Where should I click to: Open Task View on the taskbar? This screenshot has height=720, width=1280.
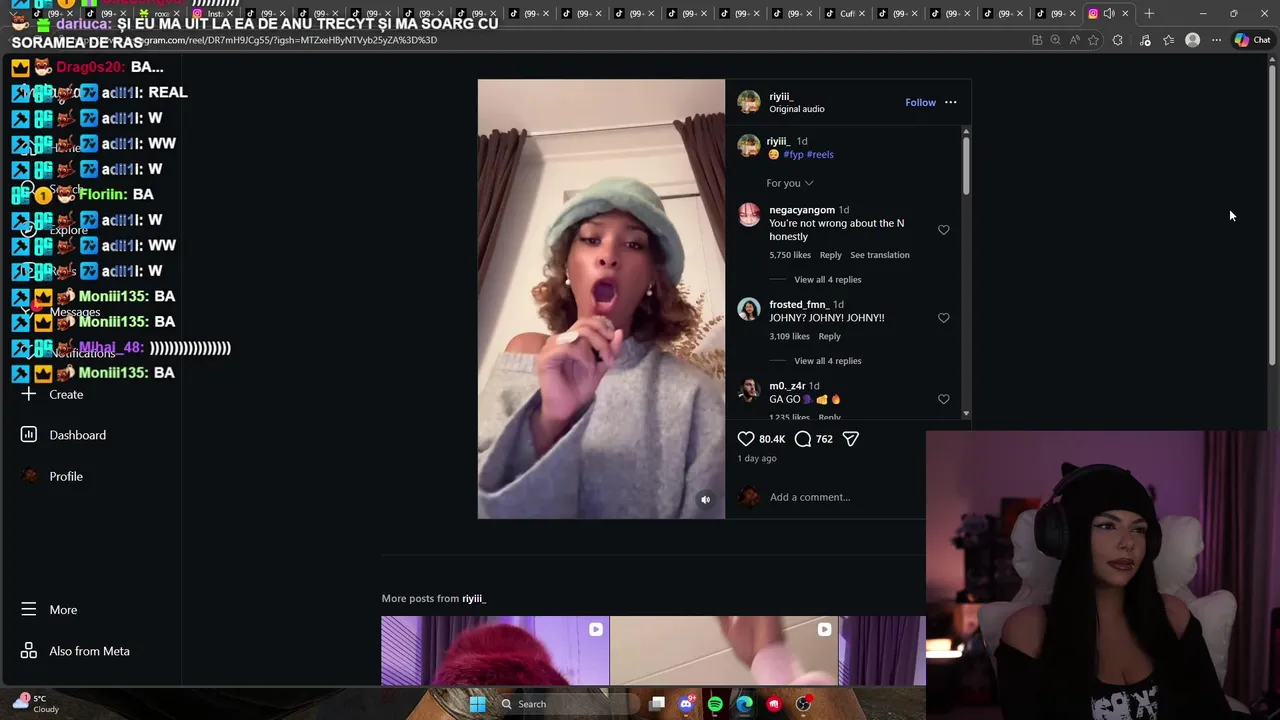click(657, 704)
